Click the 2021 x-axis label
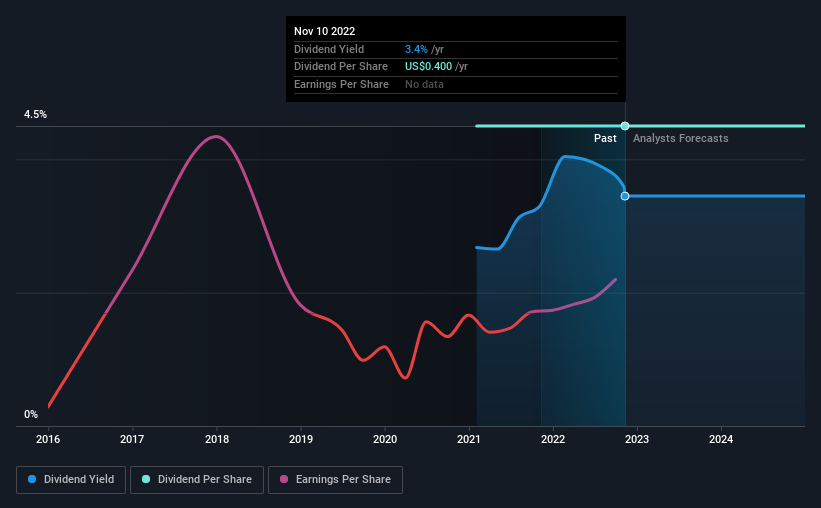The image size is (821, 508). (469, 439)
